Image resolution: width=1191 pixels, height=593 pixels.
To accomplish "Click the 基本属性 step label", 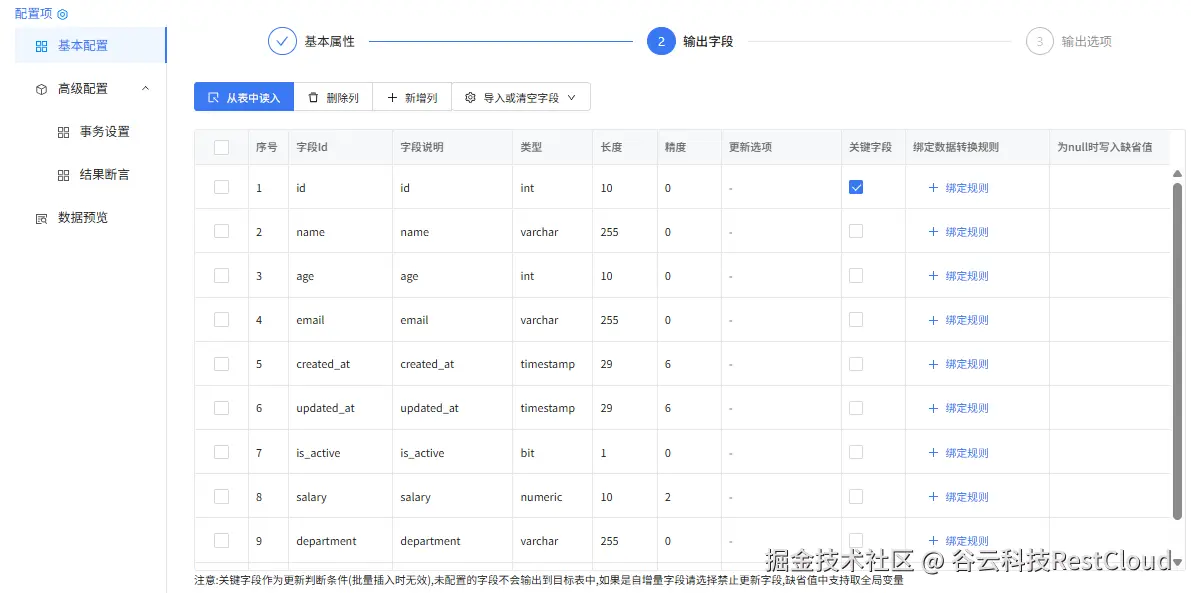I will pos(330,42).
